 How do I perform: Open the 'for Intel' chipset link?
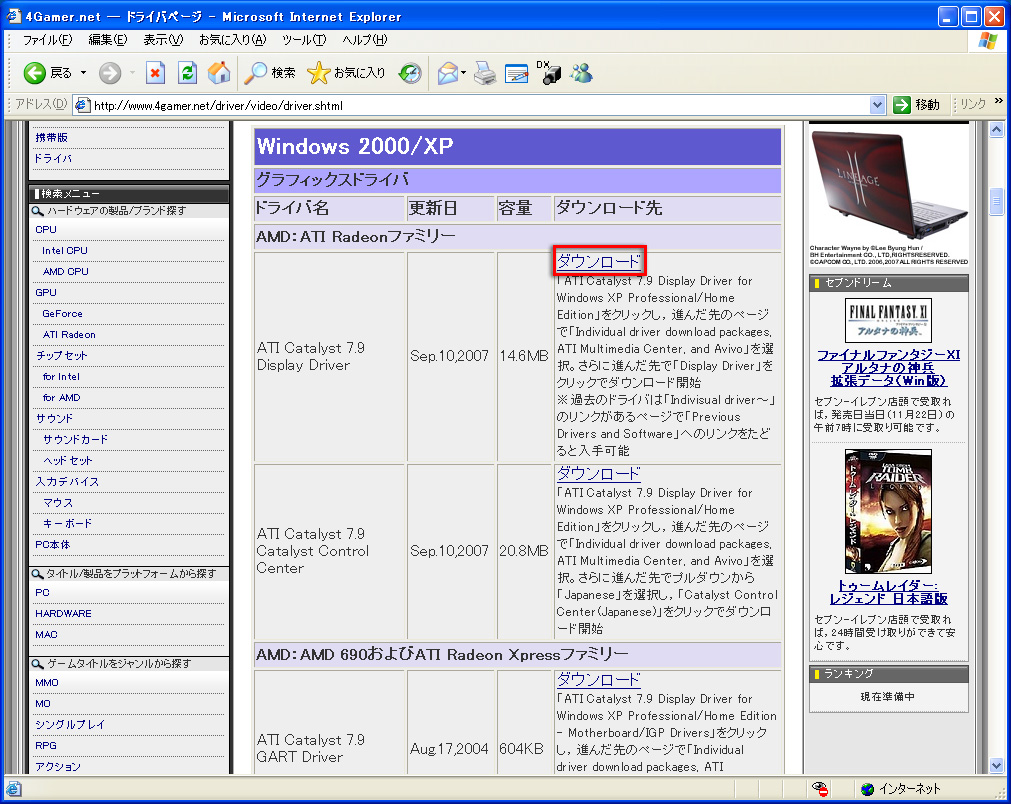pyautogui.click(x=61, y=377)
